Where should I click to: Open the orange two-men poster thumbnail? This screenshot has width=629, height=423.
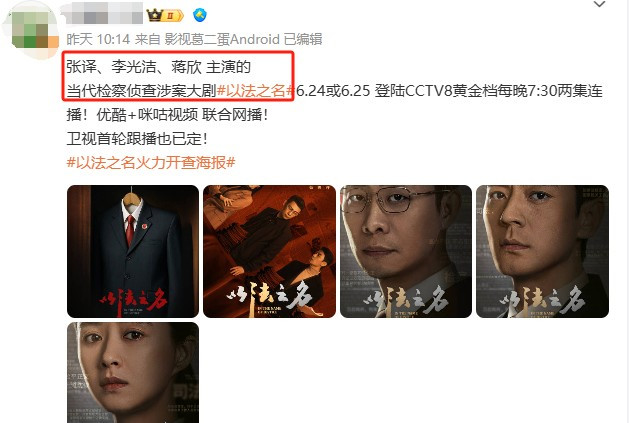[x=270, y=251]
